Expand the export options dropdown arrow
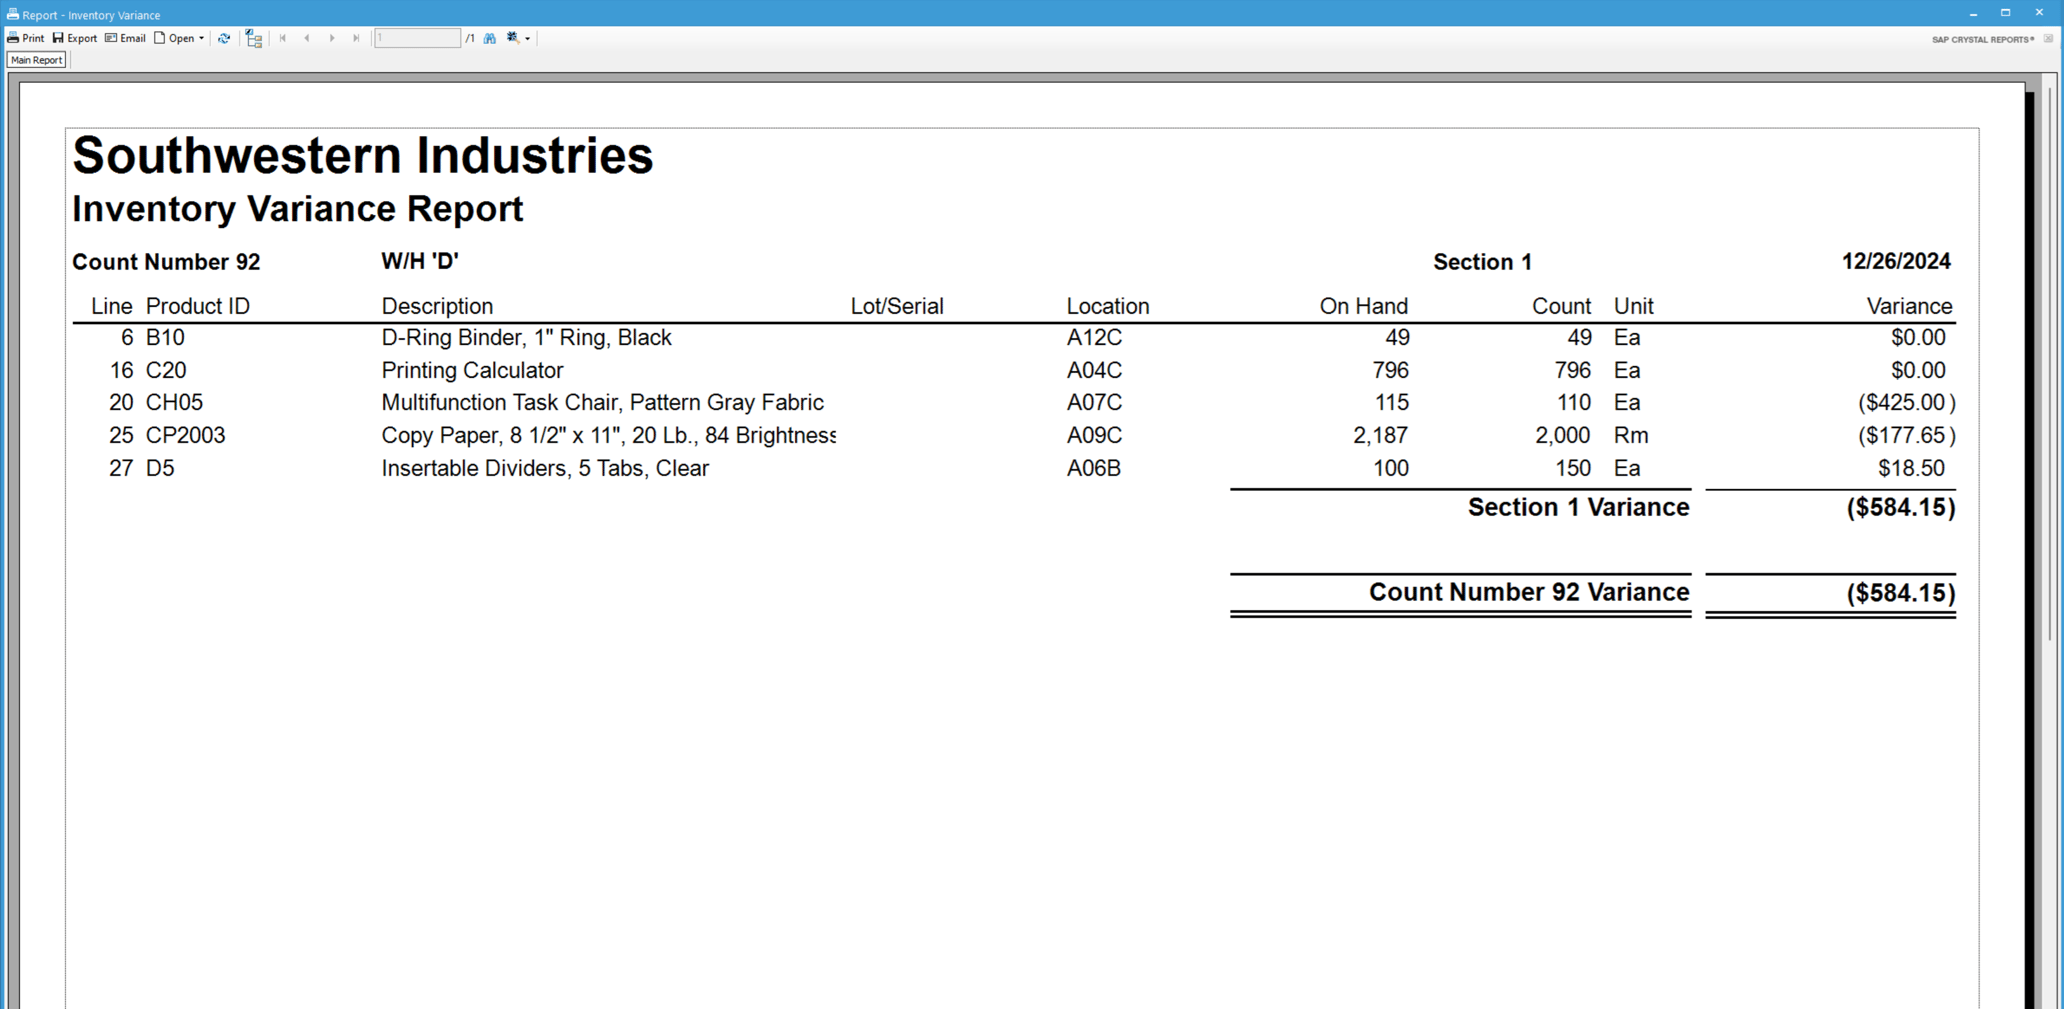Image resolution: width=2064 pixels, height=1009 pixels. coord(527,38)
